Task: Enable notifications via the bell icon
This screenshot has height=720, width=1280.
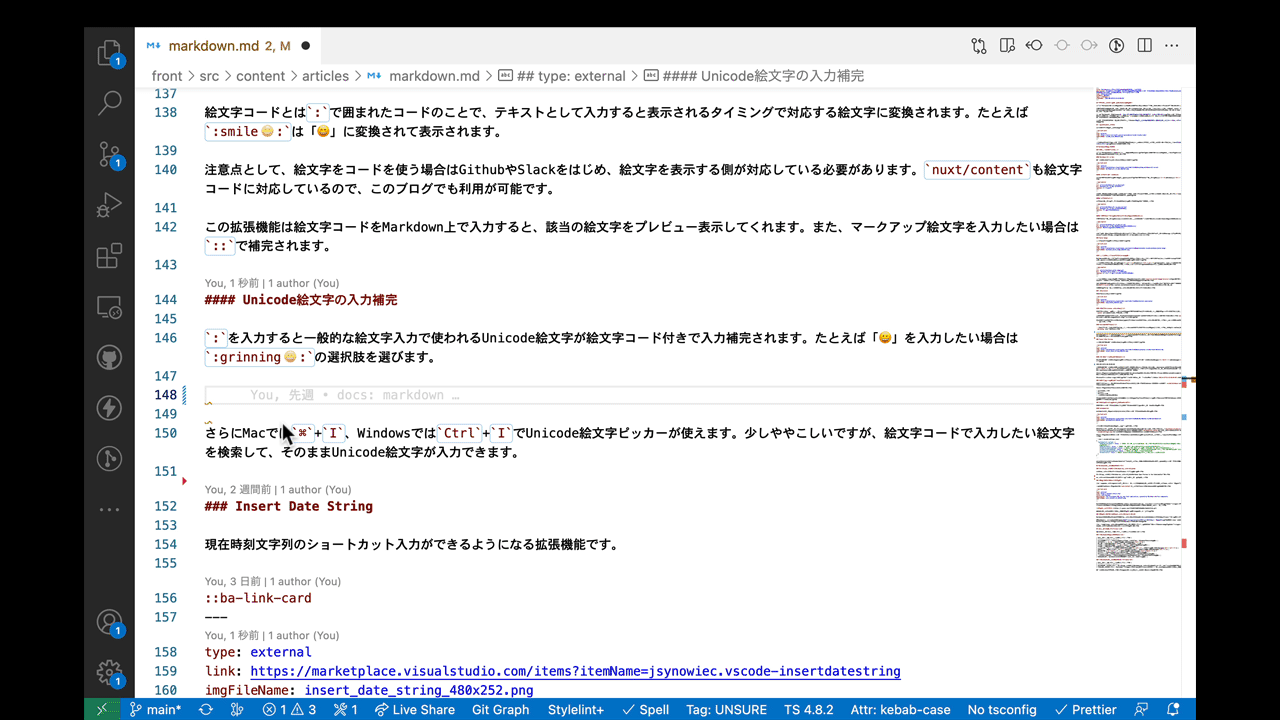Action: 1173,709
